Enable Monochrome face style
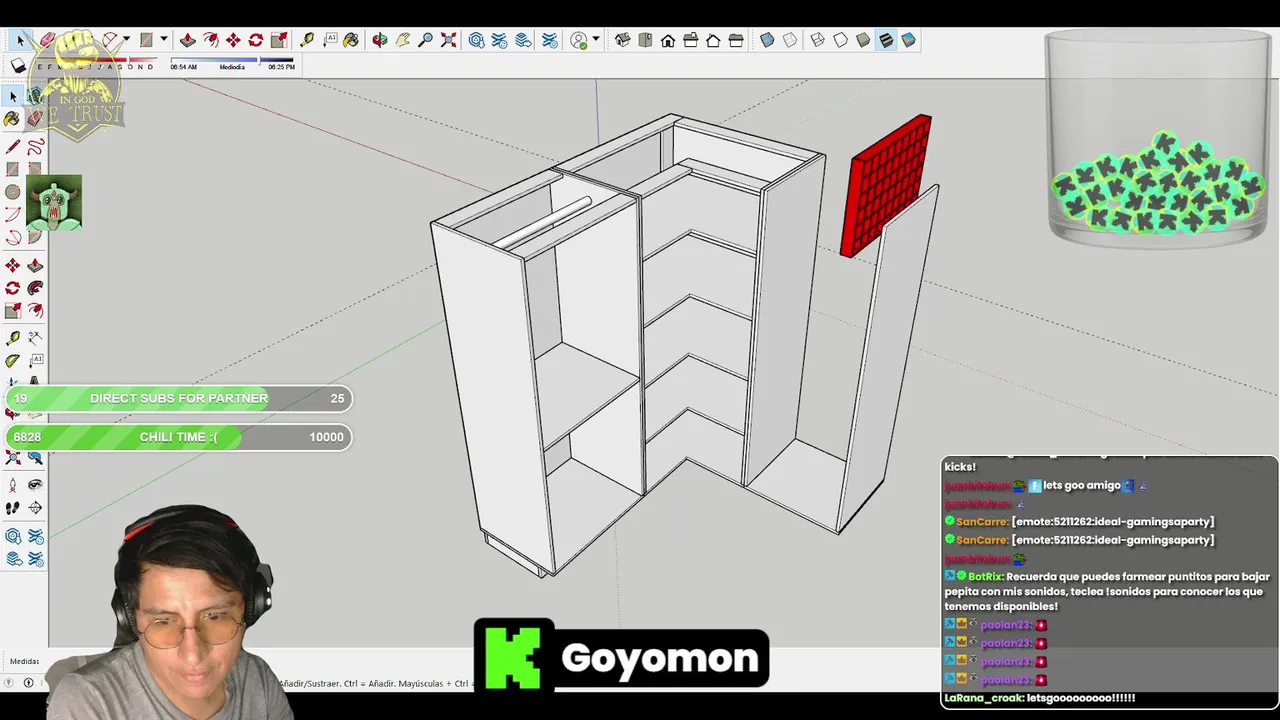1280x720 pixels. [x=908, y=40]
